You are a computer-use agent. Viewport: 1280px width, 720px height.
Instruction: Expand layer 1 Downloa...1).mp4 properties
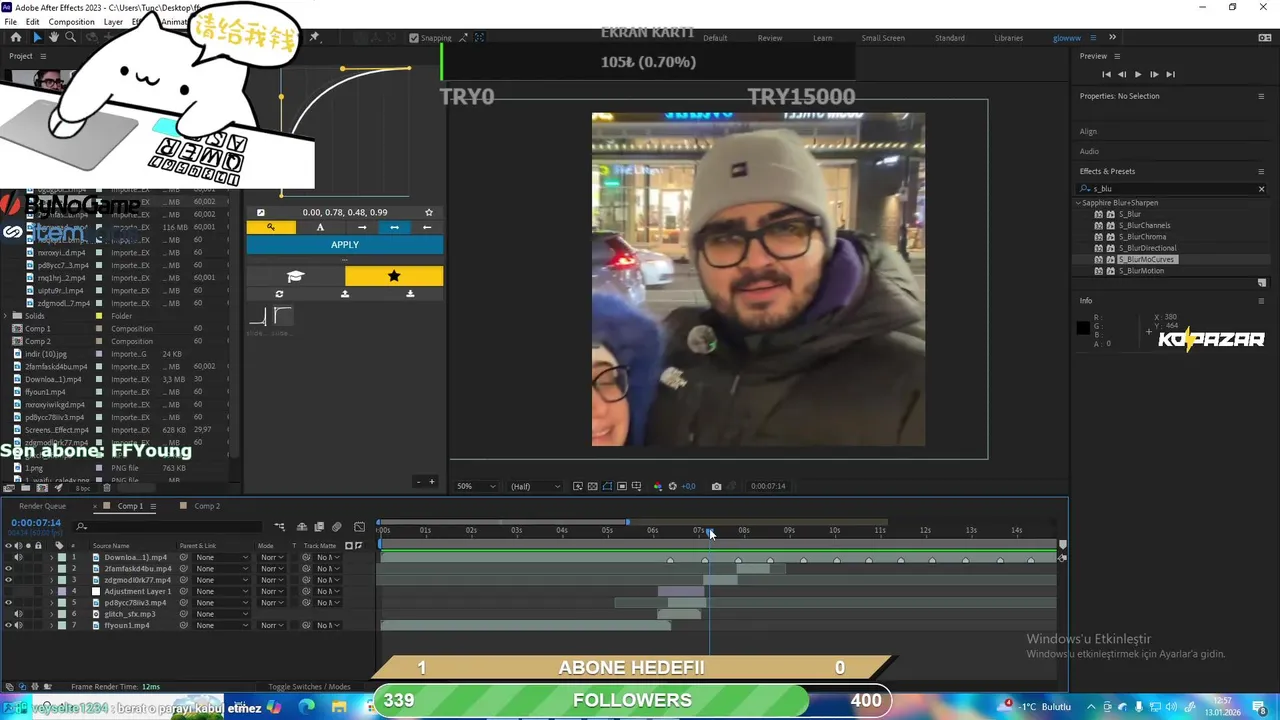pyautogui.click(x=52, y=557)
